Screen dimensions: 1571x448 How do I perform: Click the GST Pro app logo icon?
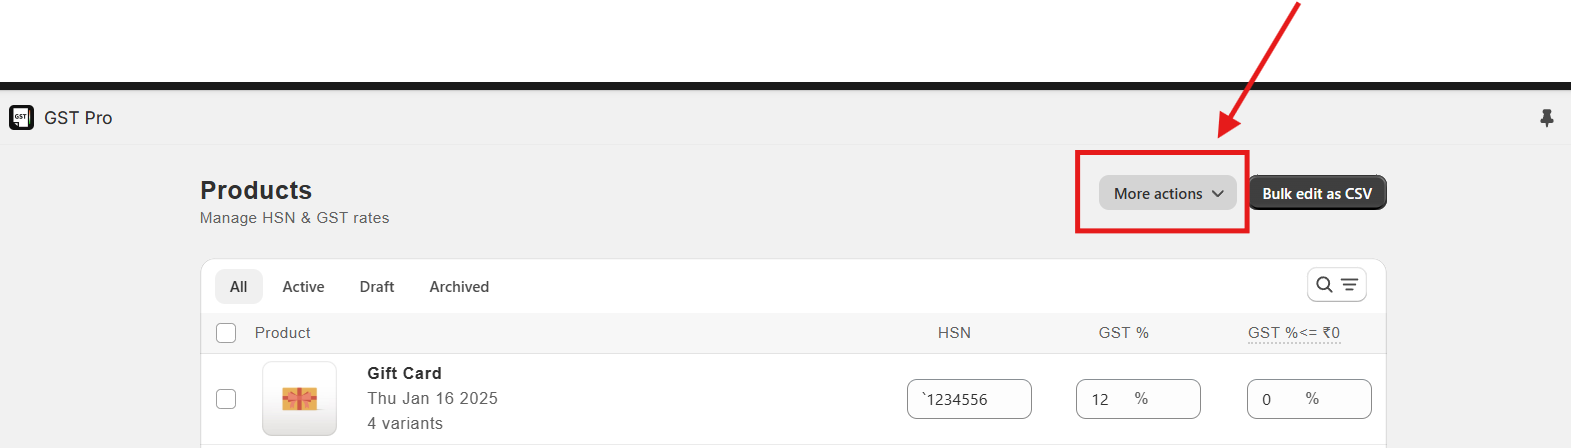(21, 118)
